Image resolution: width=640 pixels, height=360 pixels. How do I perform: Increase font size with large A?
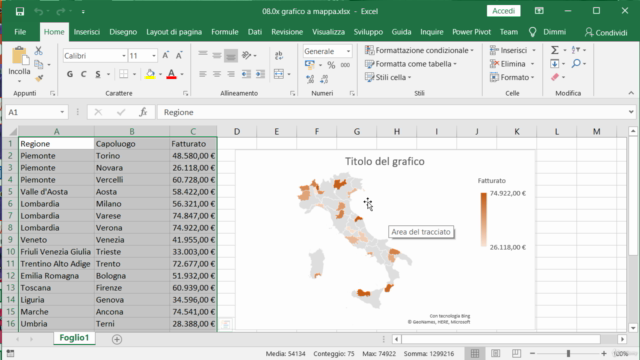pyautogui.click(x=165, y=56)
